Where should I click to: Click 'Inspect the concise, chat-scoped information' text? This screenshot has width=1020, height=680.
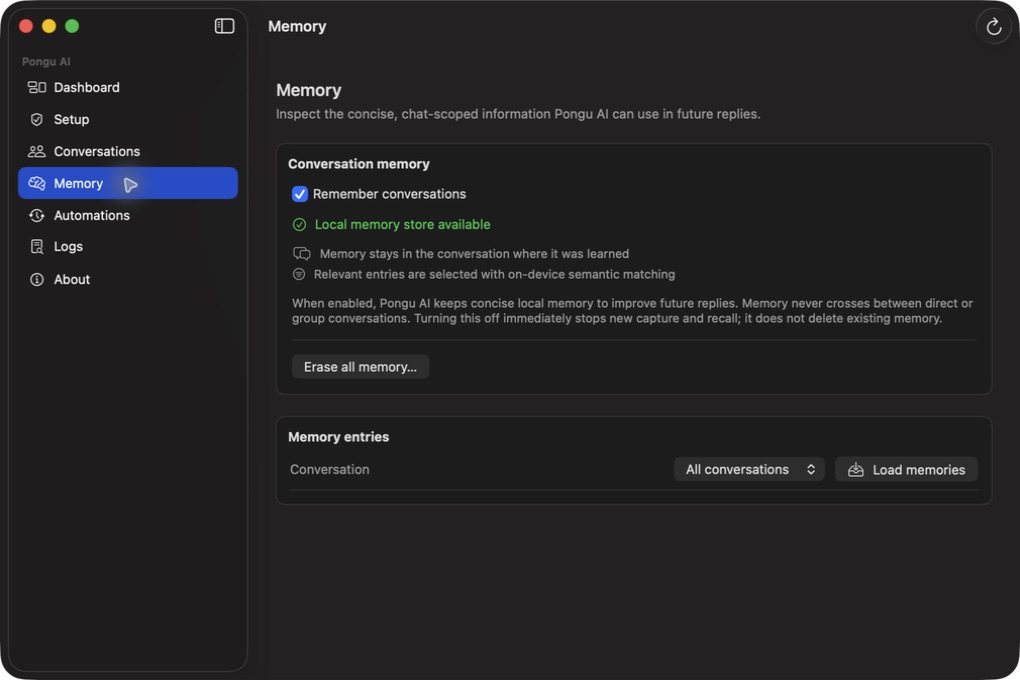click(518, 114)
